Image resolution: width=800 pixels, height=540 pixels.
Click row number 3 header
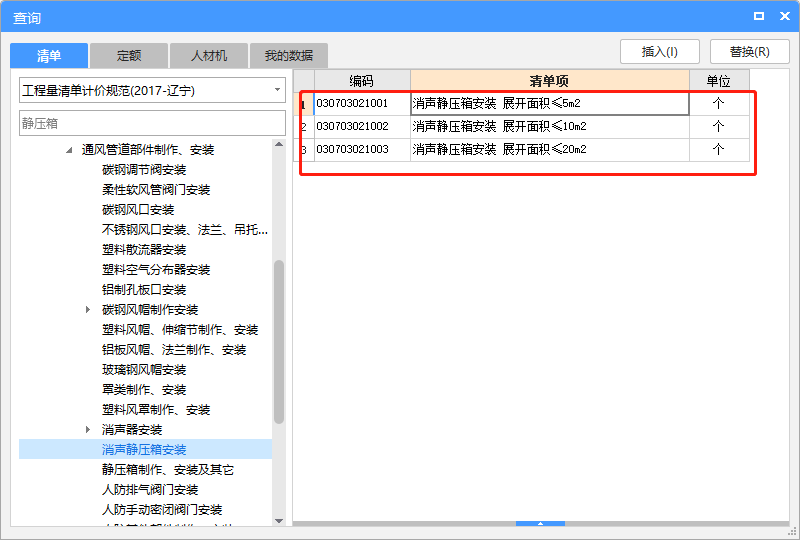[x=304, y=150]
